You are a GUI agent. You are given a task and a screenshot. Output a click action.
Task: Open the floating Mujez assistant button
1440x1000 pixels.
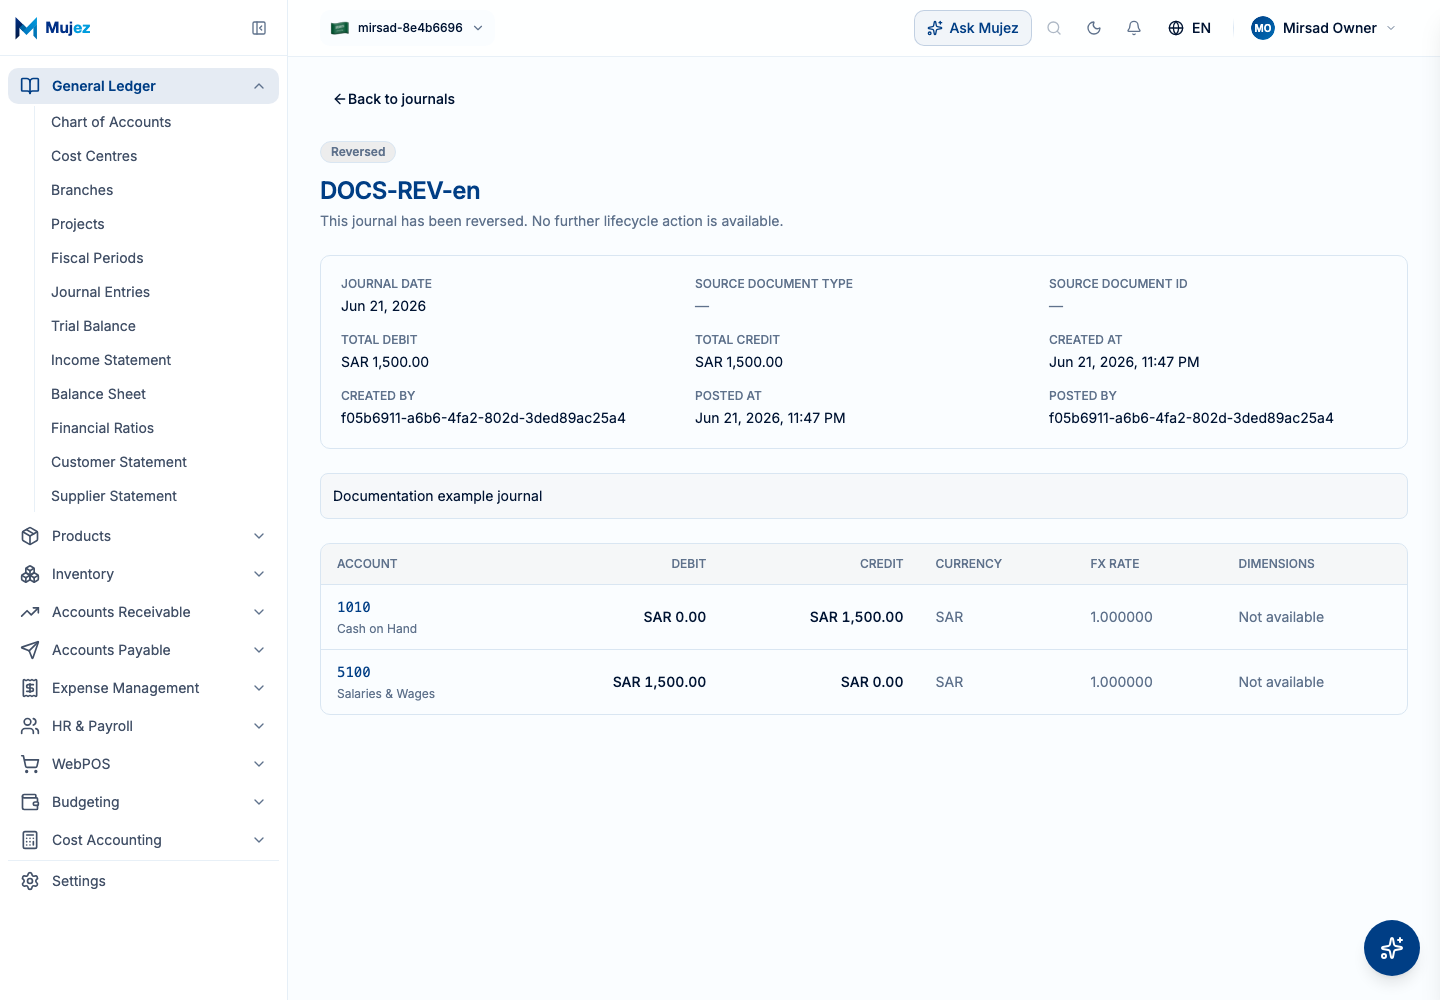click(x=1392, y=948)
